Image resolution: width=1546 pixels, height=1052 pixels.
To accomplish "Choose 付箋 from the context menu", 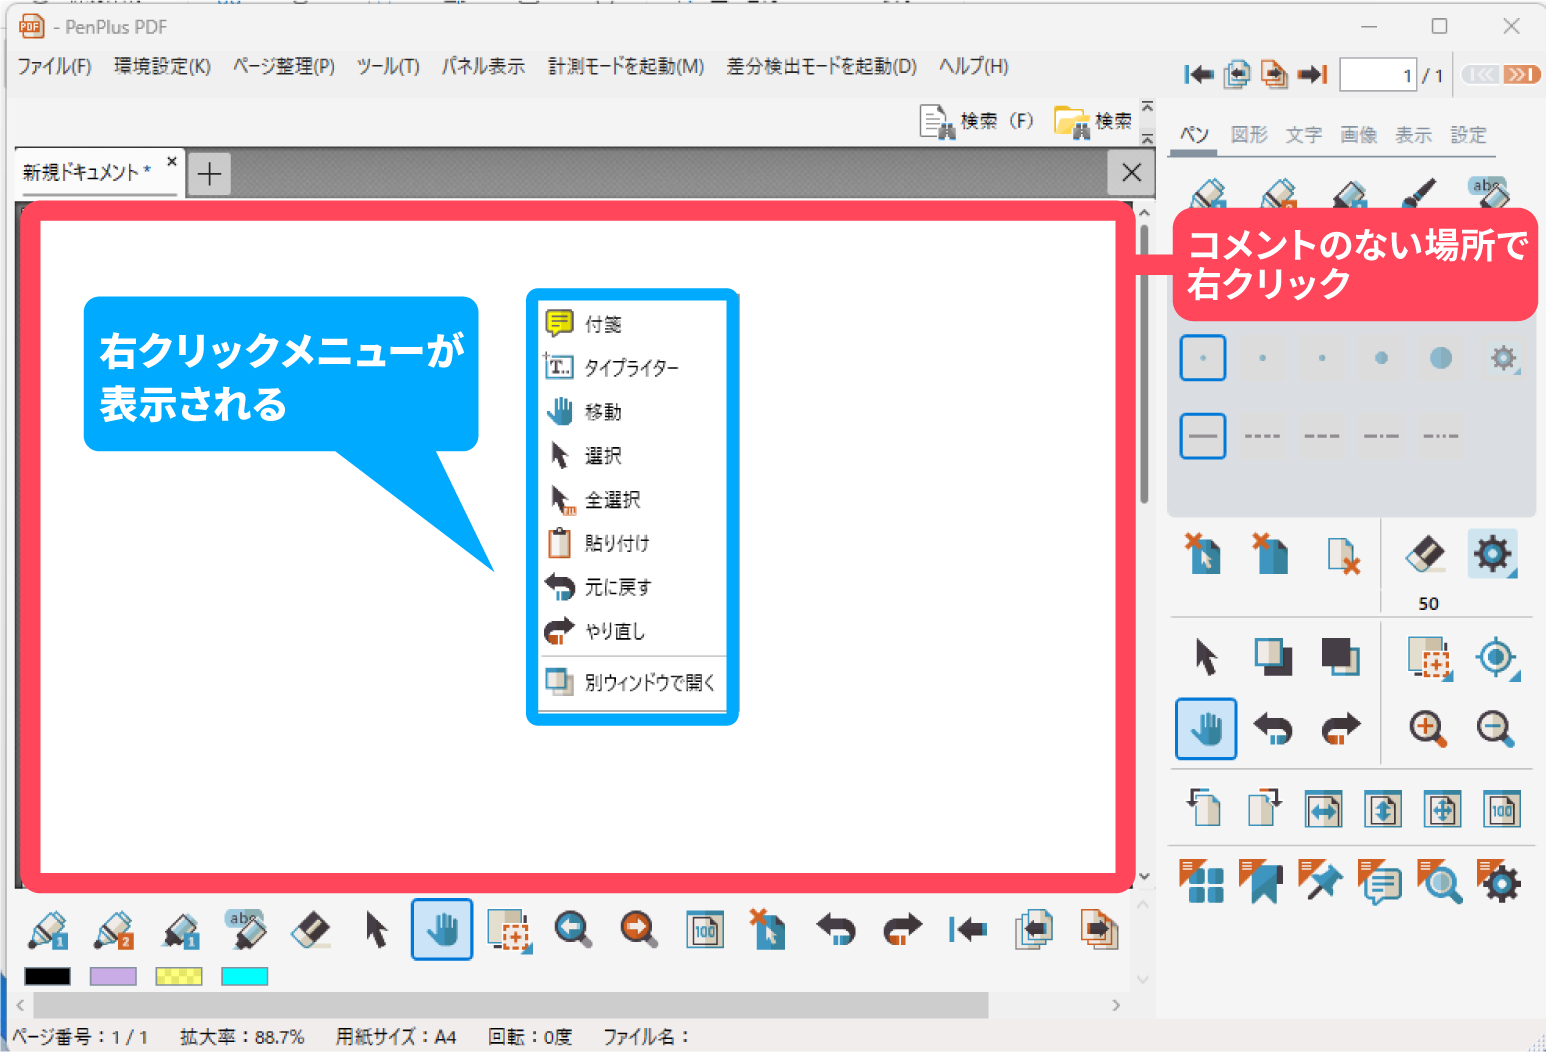I will [632, 323].
